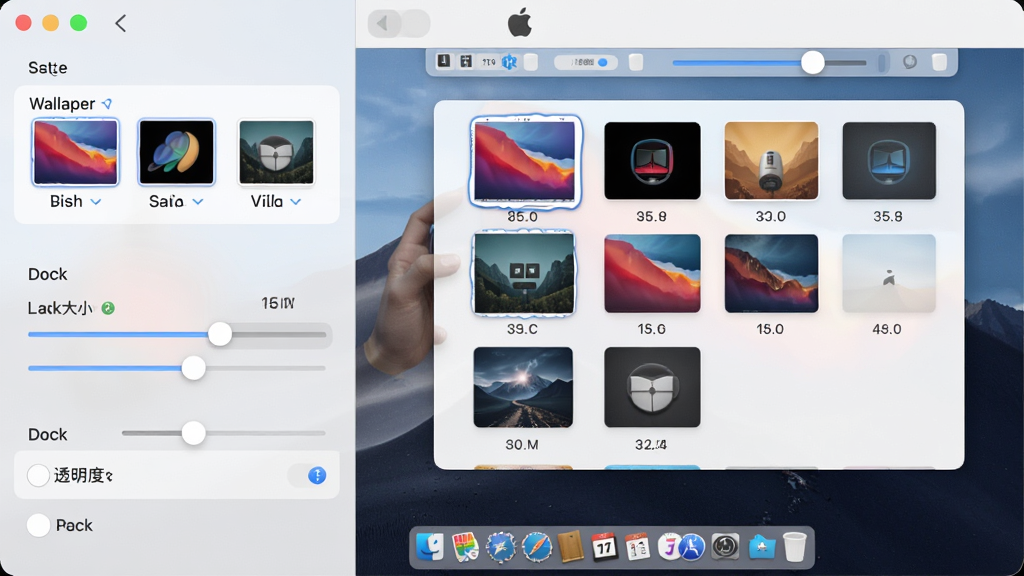Select the Pack radio option
The image size is (1024, 576).
39,525
